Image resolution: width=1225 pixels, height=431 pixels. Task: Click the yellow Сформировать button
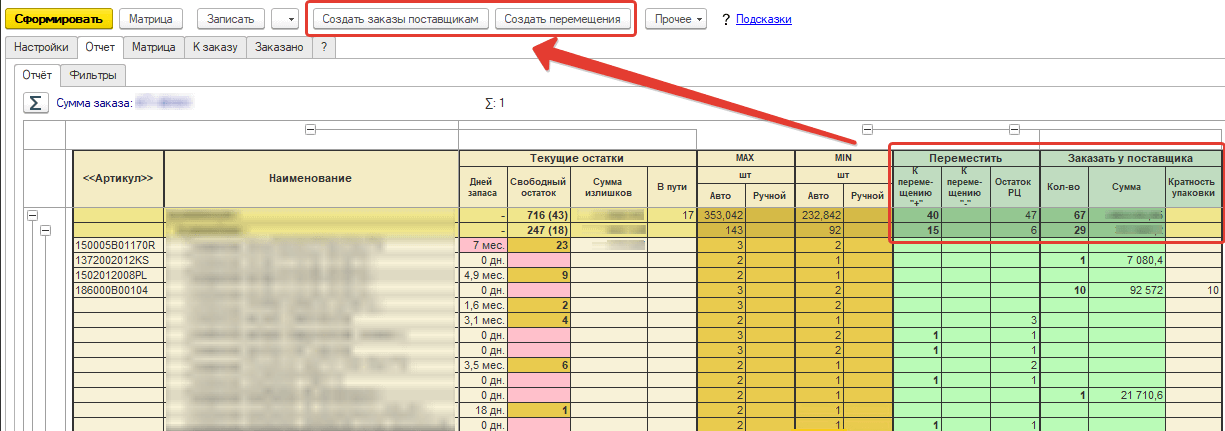click(59, 19)
